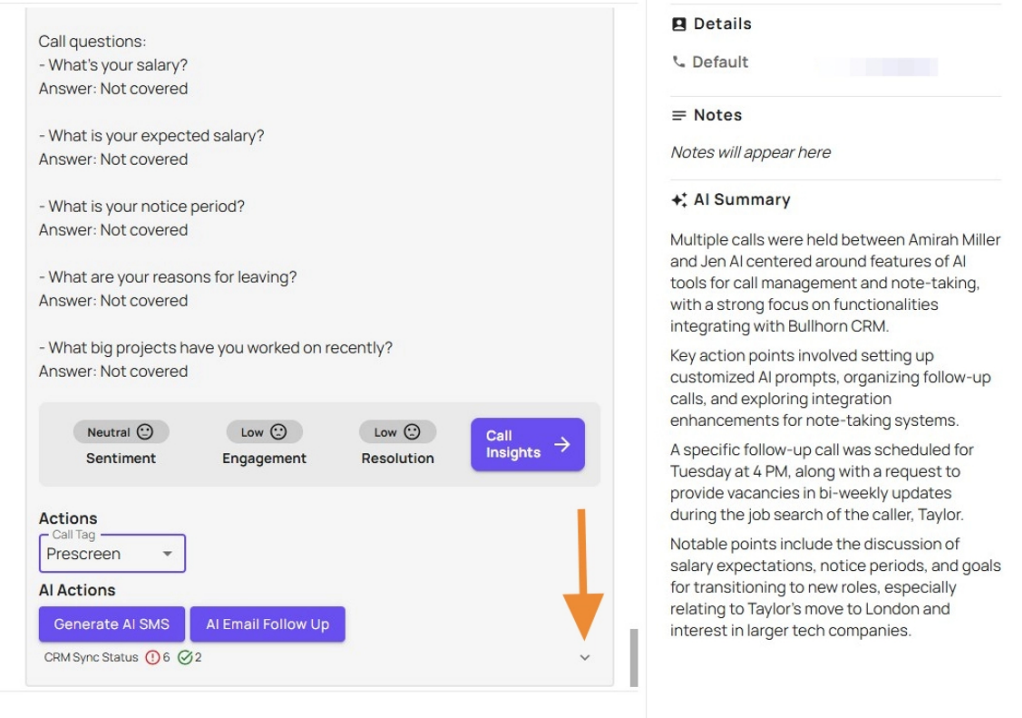Click the Low engagement face icon
This screenshot has height=718, width=1022.
point(279,432)
